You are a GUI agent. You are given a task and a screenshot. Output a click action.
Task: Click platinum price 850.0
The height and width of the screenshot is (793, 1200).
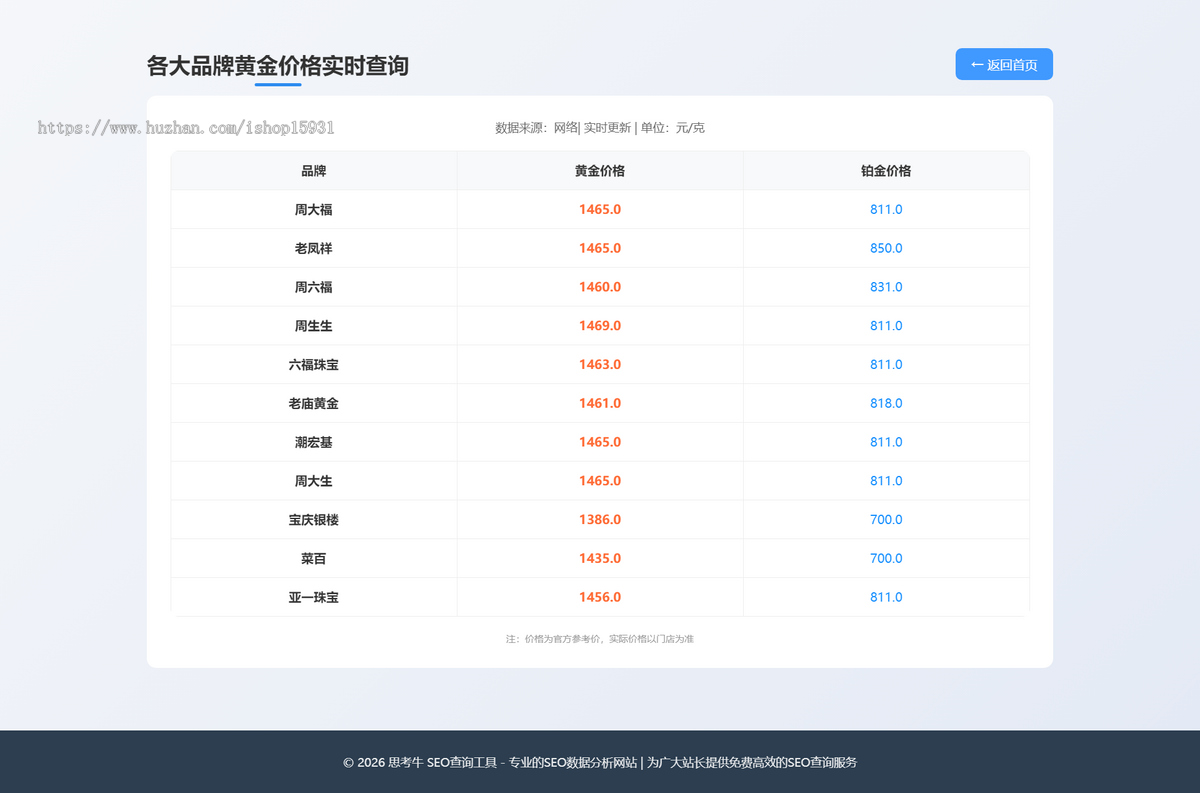[x=886, y=248]
